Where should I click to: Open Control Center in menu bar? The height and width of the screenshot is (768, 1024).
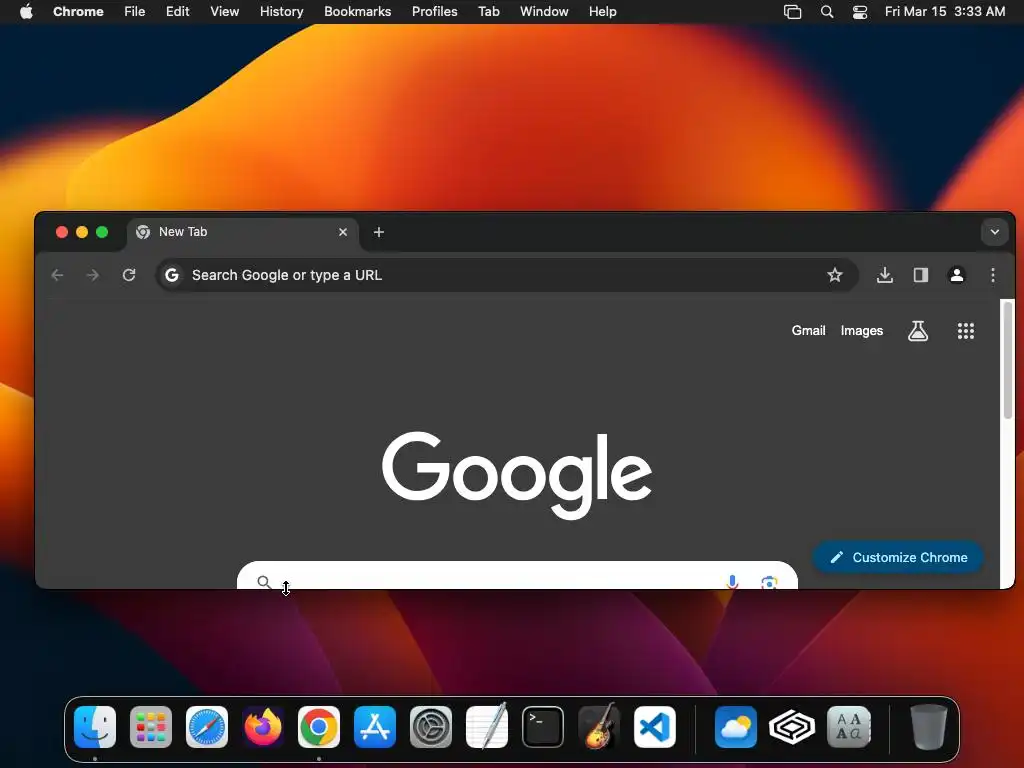click(x=860, y=12)
